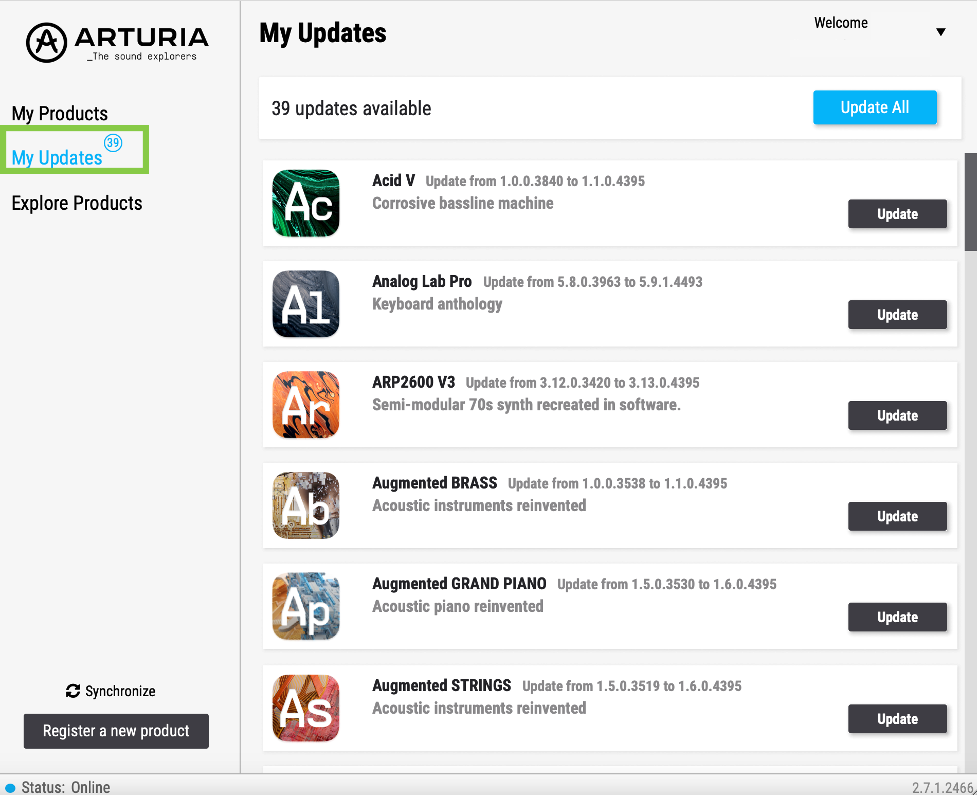Viewport: 977px width, 795px height.
Task: Update Analog Lab Pro
Action: click(x=897, y=315)
